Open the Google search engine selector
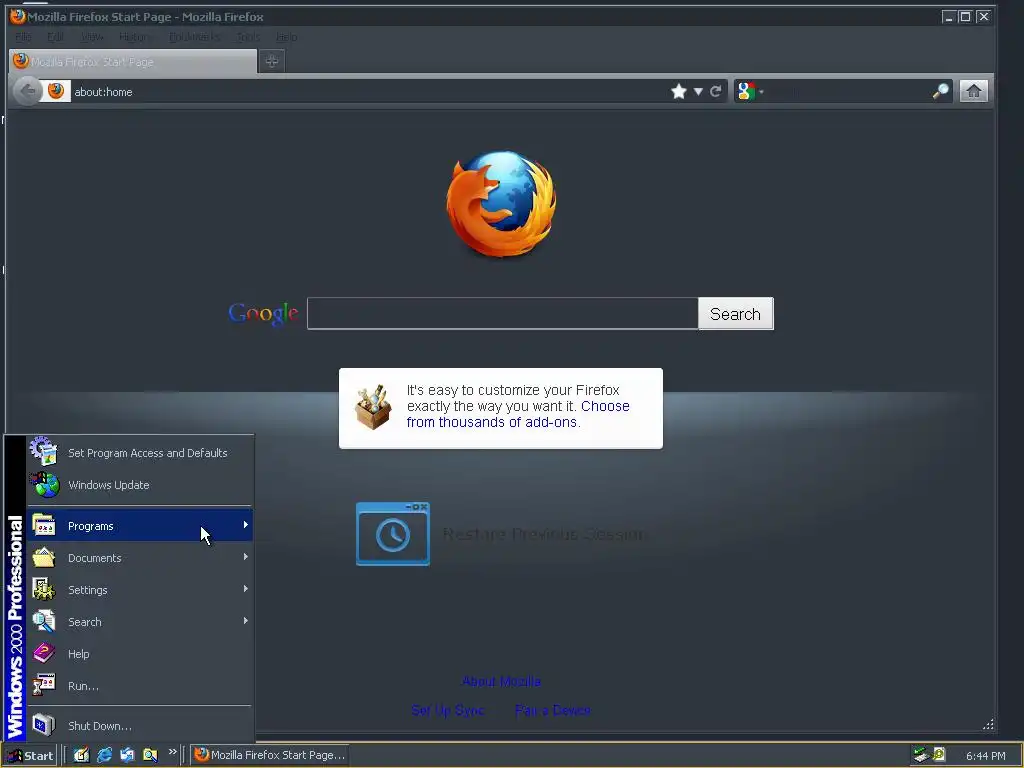Viewport: 1024px width, 768px height. pos(750,91)
